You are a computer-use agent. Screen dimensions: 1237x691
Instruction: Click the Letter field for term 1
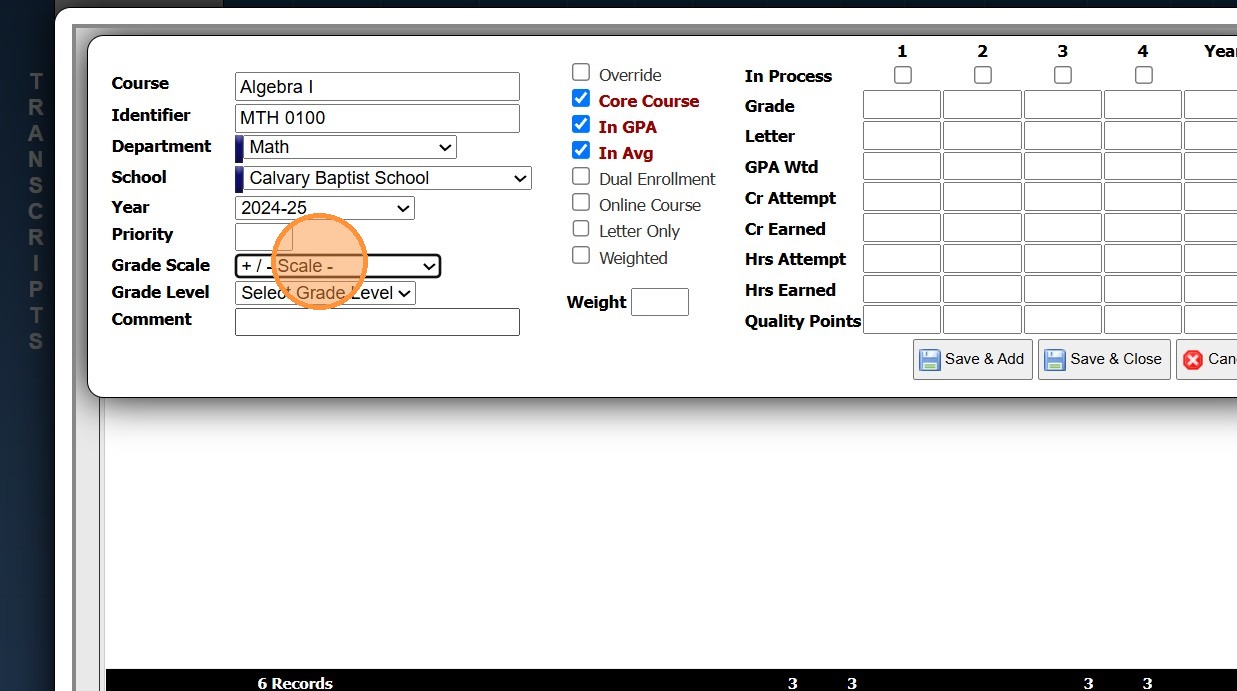[902, 135]
